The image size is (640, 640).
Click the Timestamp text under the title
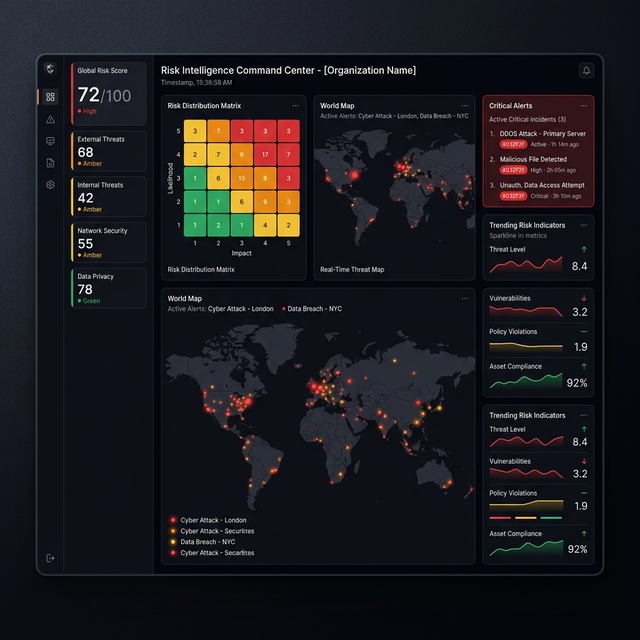(x=196, y=82)
